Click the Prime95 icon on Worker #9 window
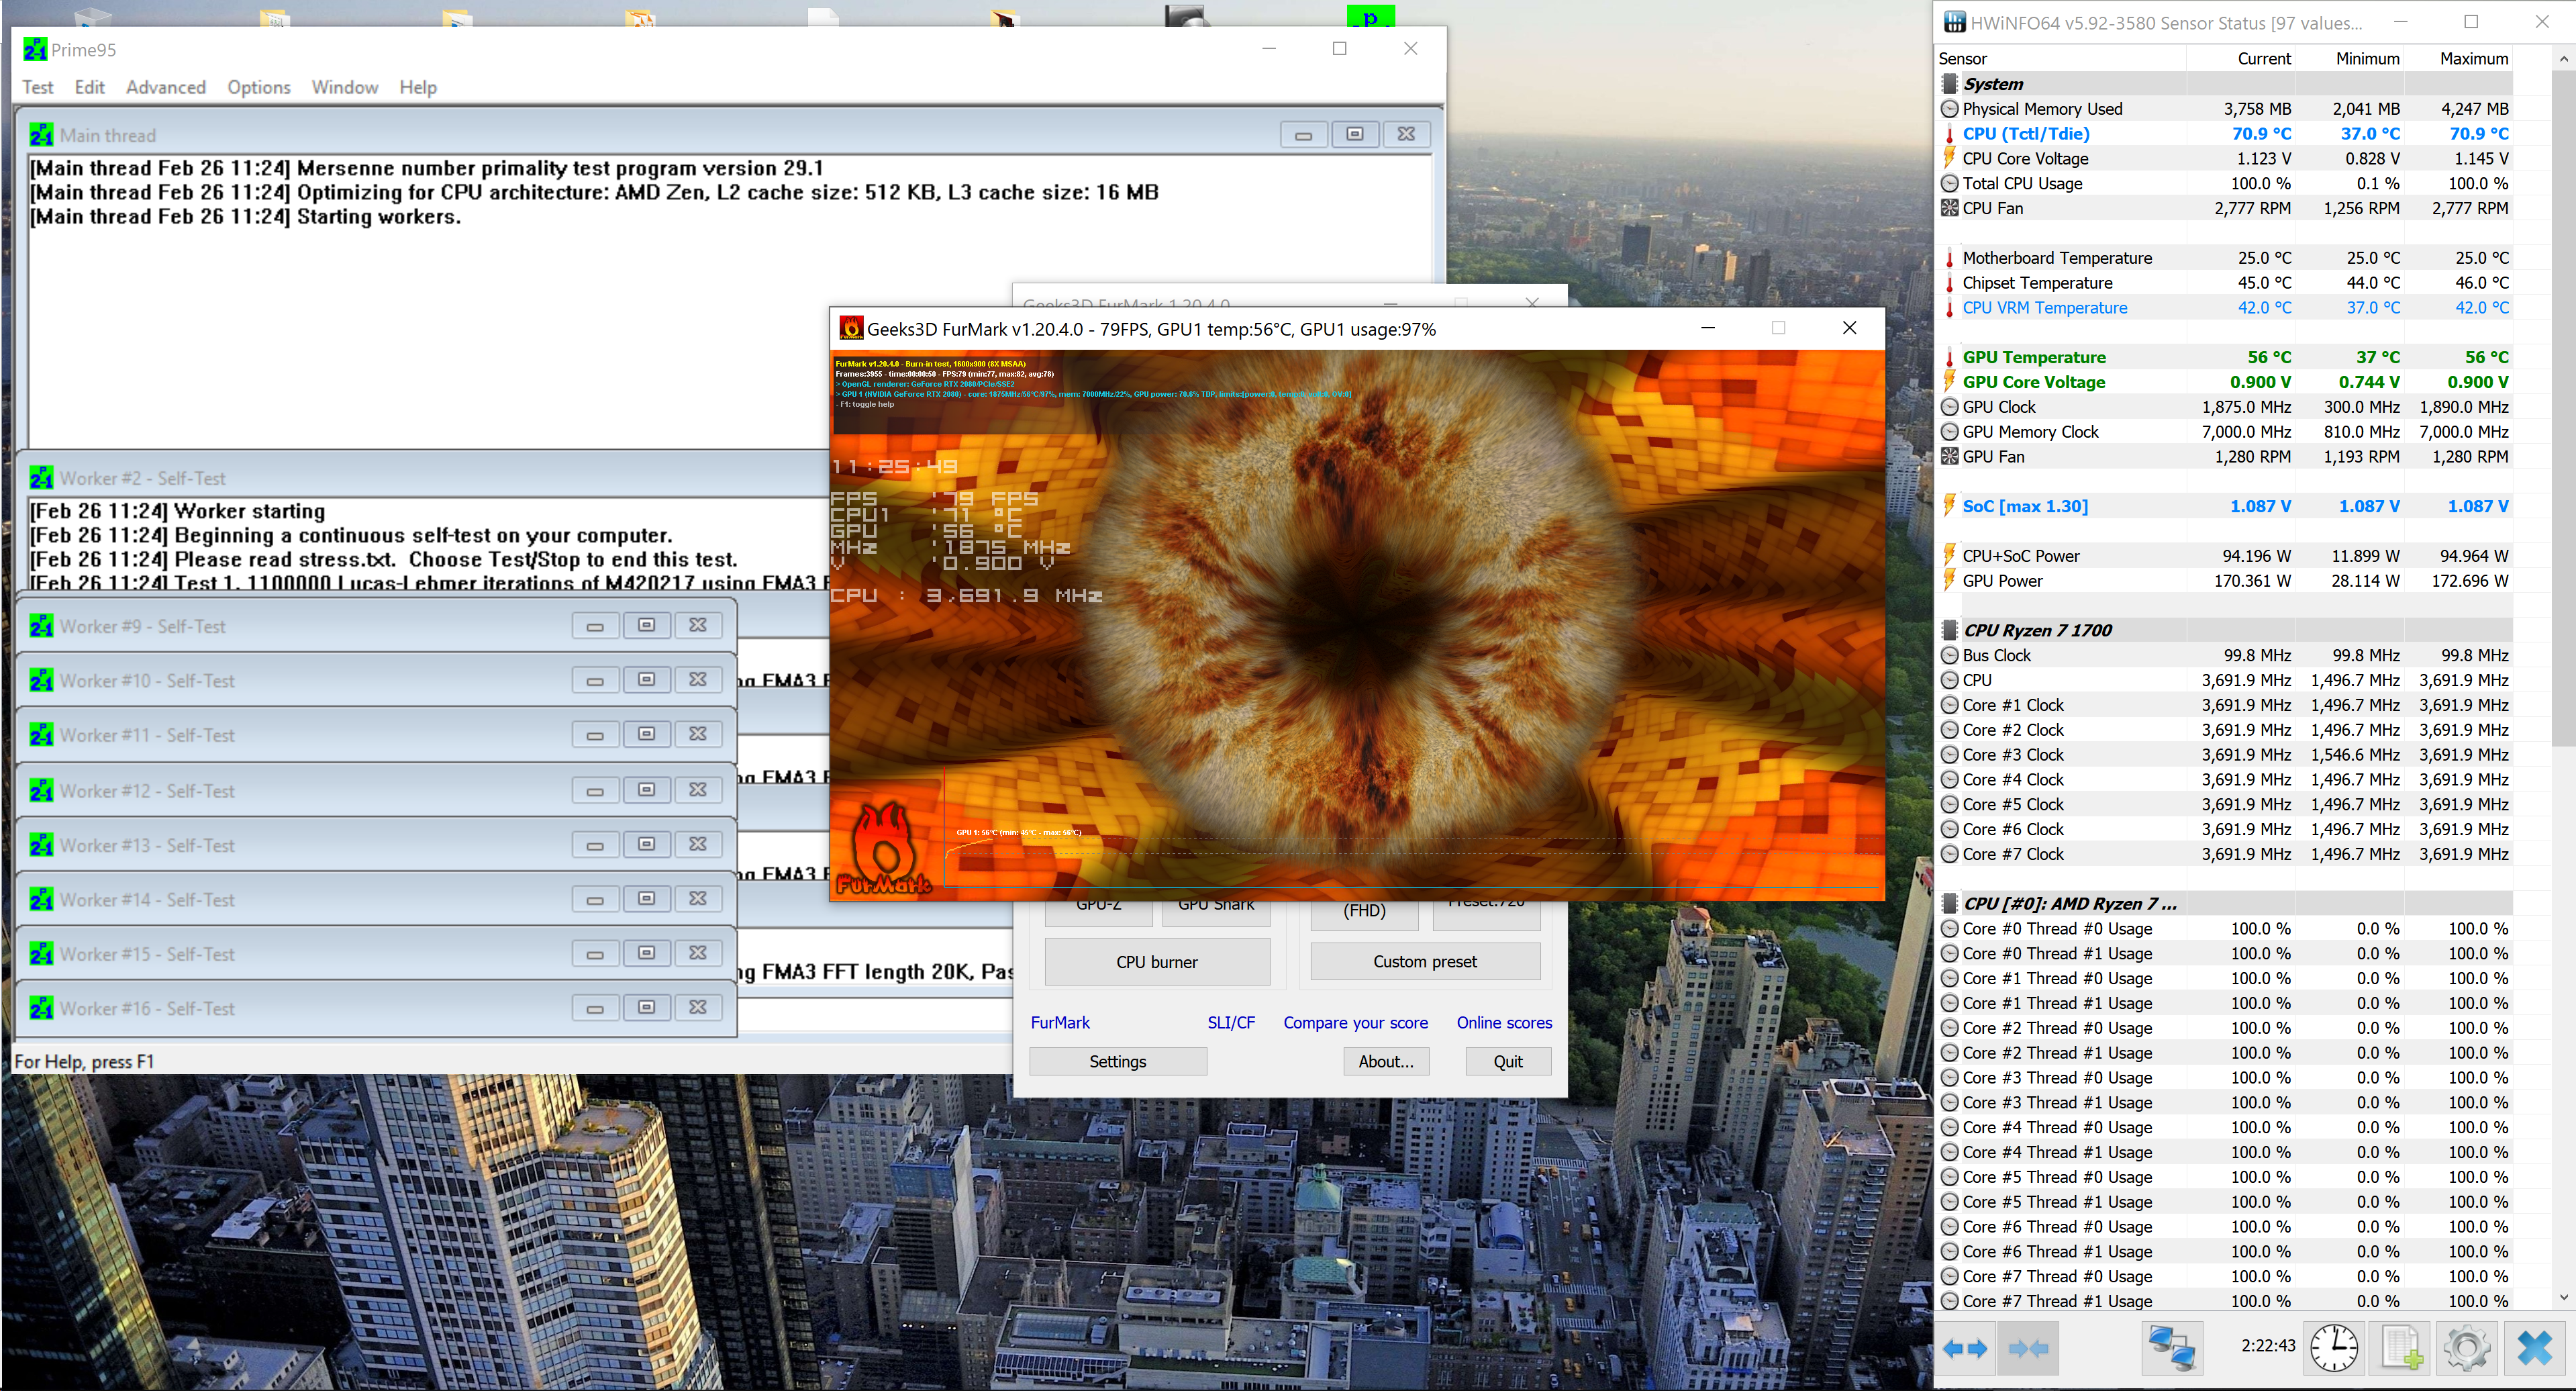 [x=41, y=626]
